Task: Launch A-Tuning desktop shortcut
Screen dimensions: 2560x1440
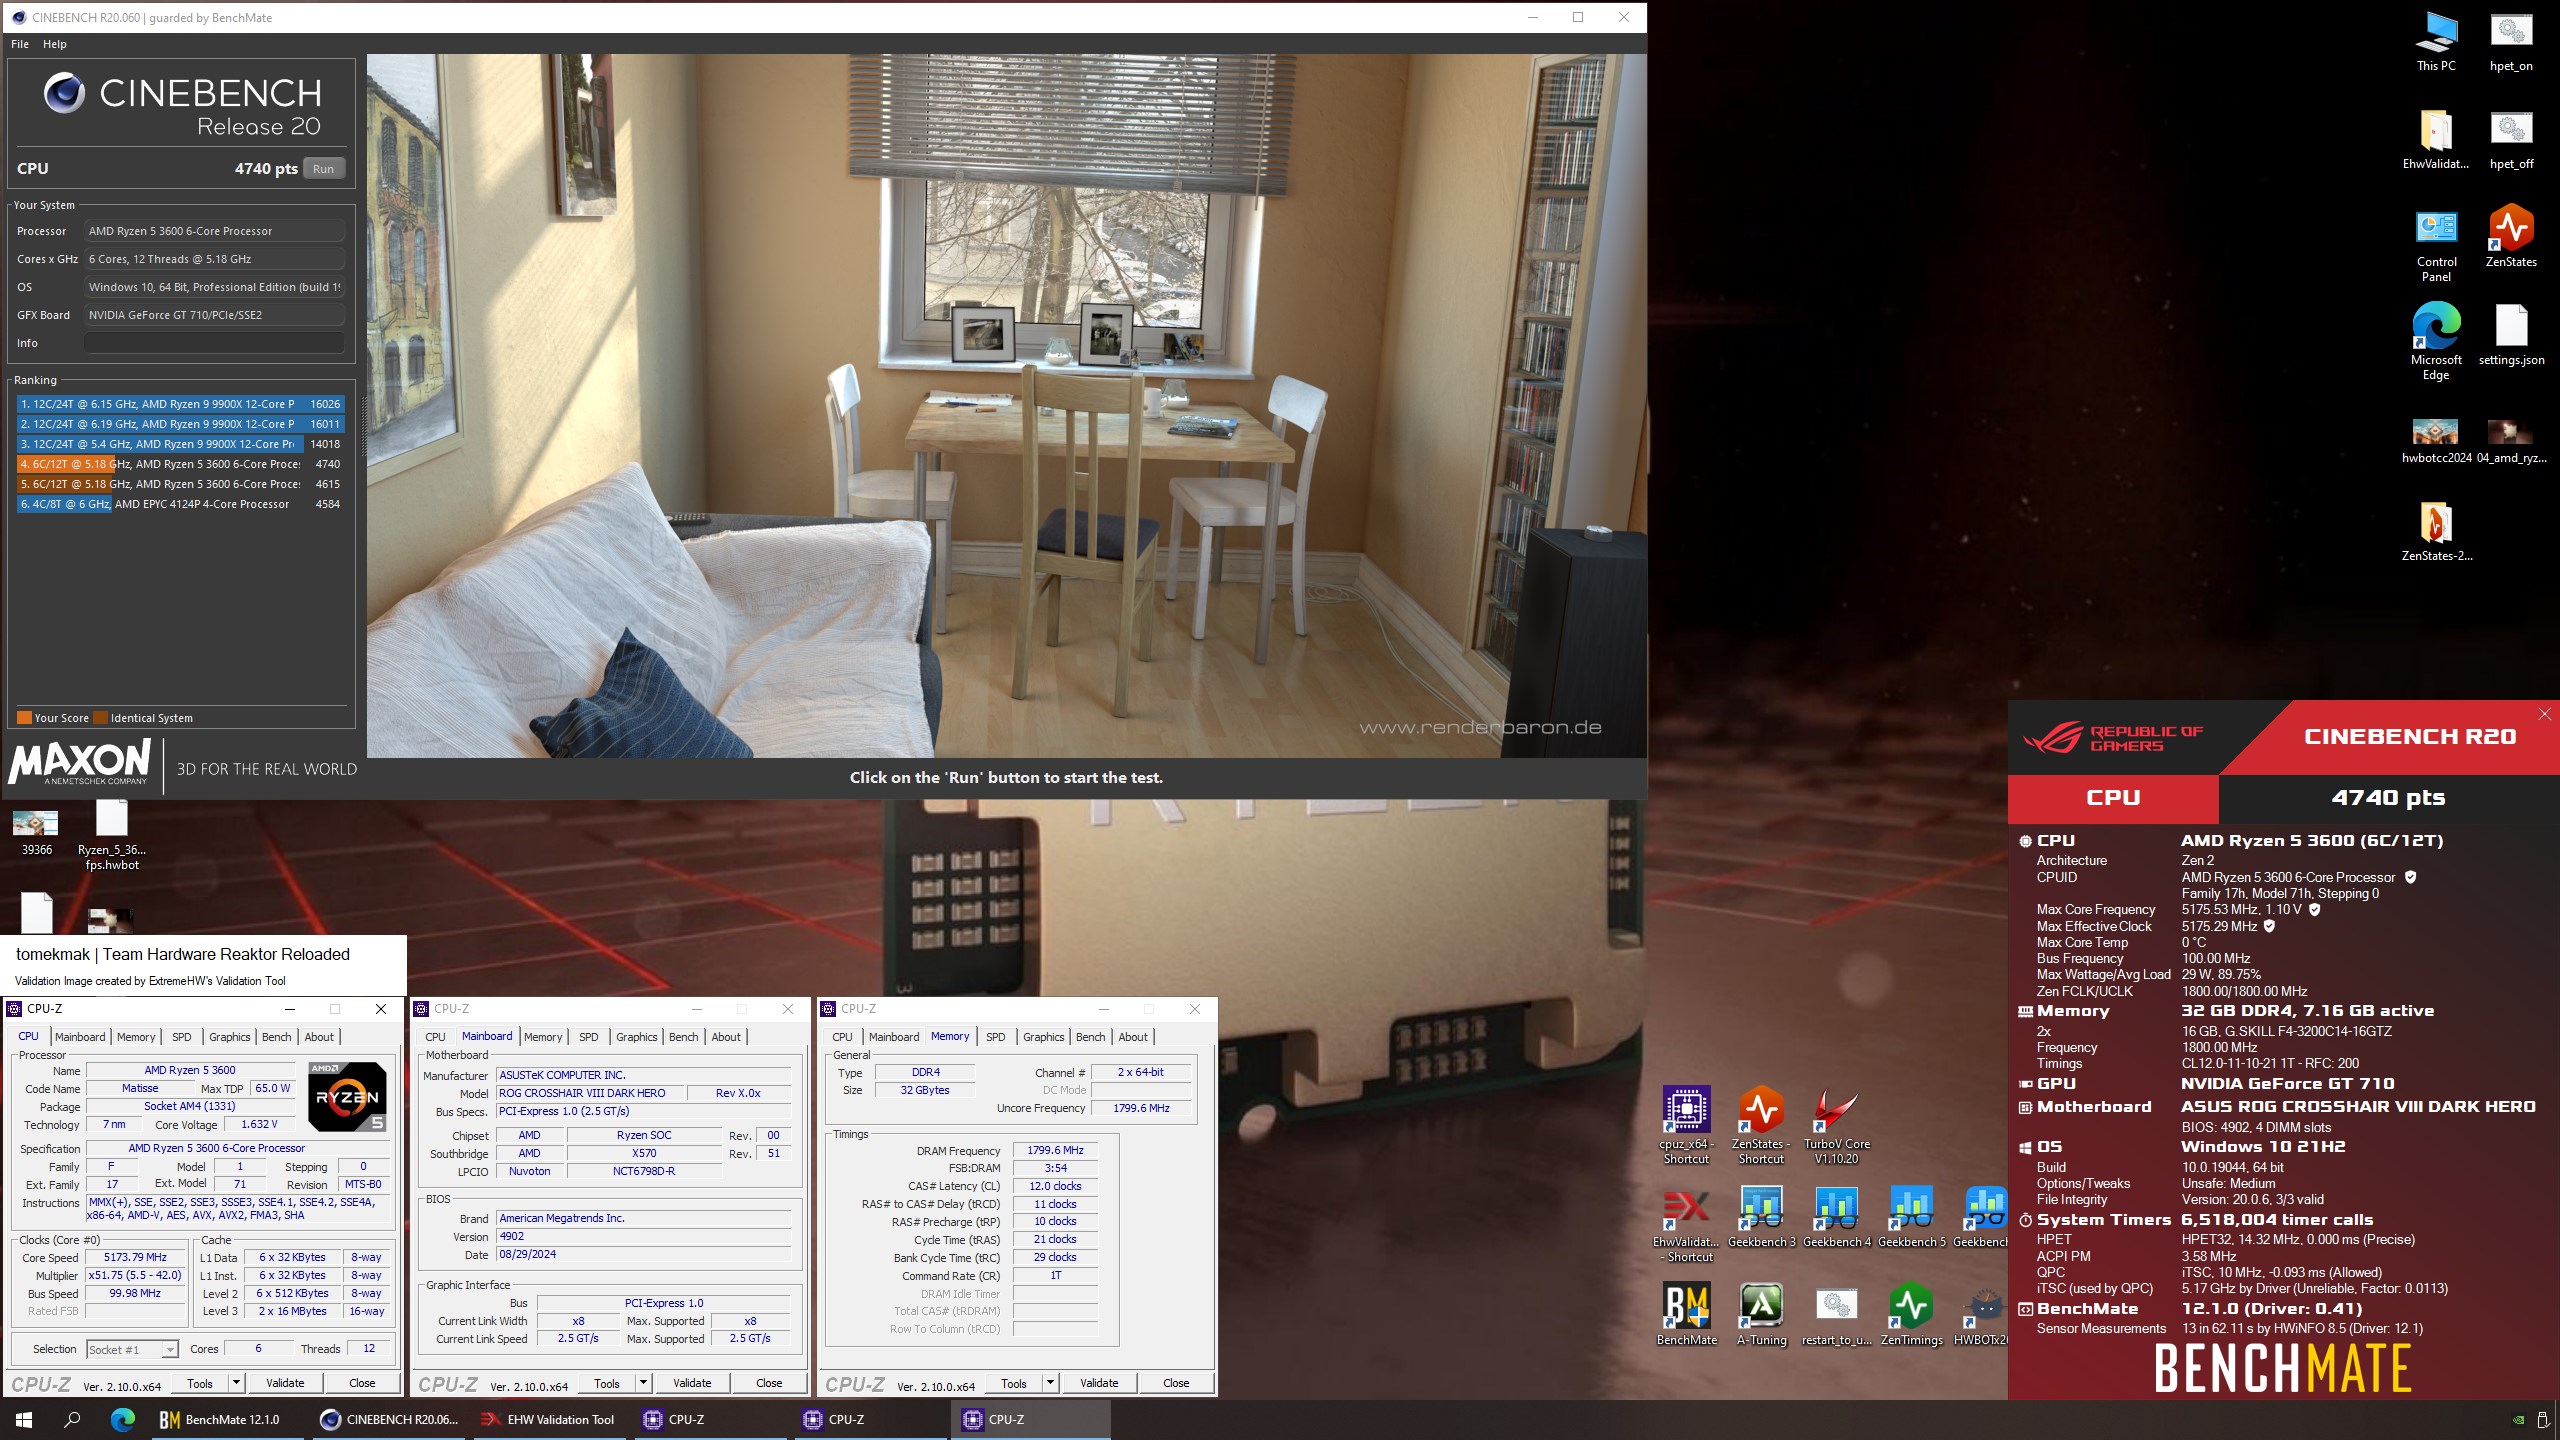Action: [1761, 1315]
